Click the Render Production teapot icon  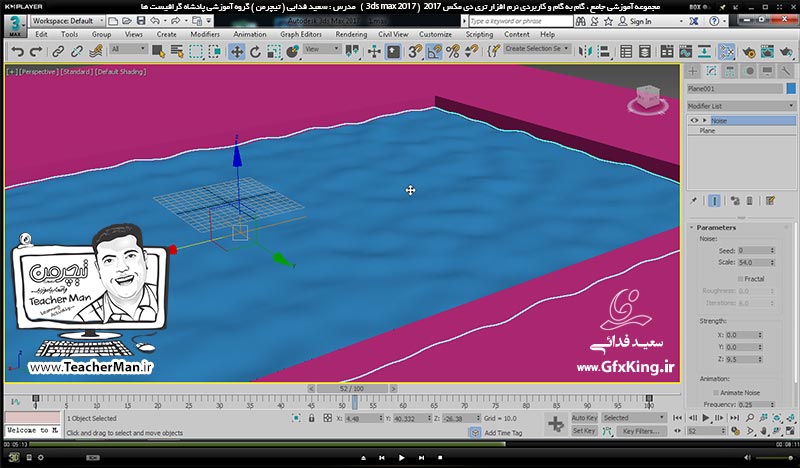pos(786,51)
